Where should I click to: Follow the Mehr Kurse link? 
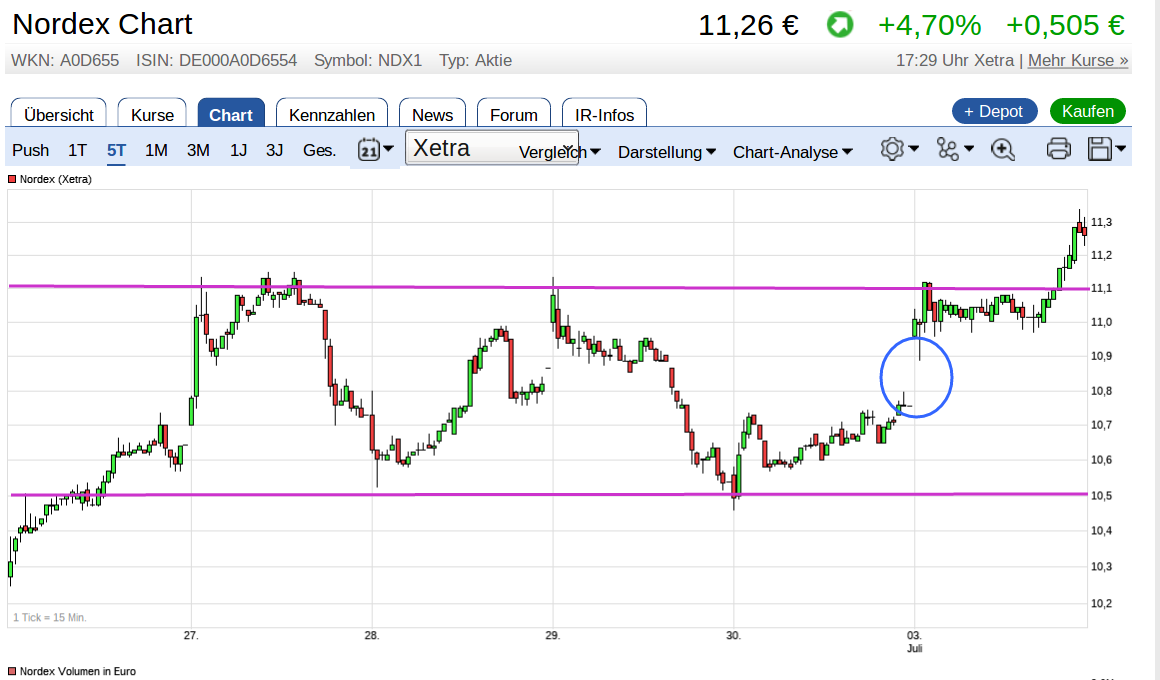pos(1078,61)
